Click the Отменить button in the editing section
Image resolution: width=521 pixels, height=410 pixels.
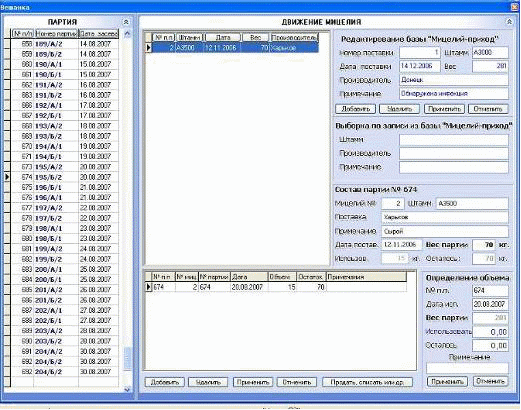pyautogui.click(x=488, y=109)
